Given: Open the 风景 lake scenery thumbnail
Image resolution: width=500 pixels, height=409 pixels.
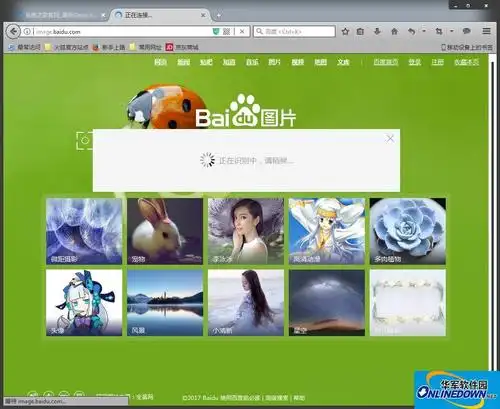Looking at the screenshot, I should click(165, 303).
